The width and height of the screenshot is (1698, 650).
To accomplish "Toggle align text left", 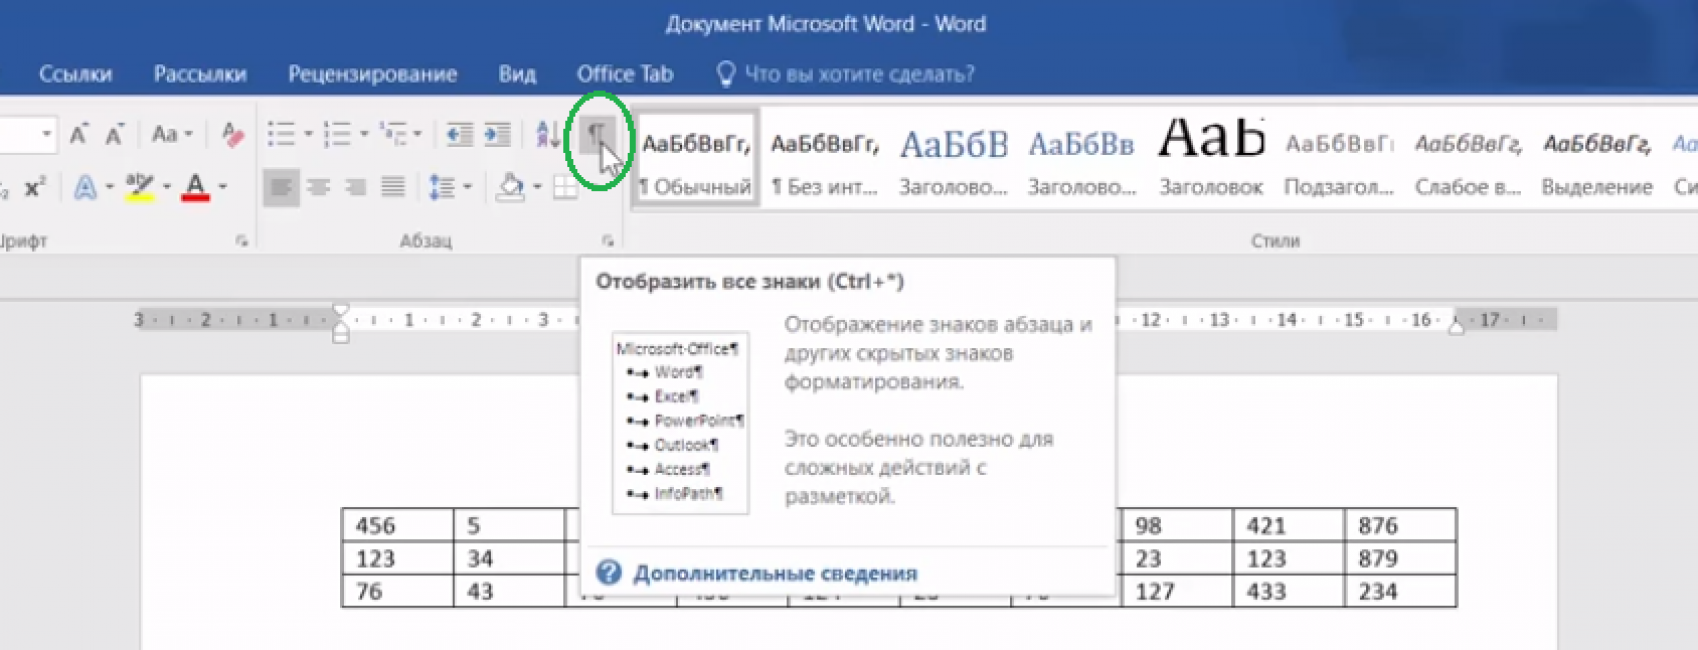I will (x=281, y=187).
